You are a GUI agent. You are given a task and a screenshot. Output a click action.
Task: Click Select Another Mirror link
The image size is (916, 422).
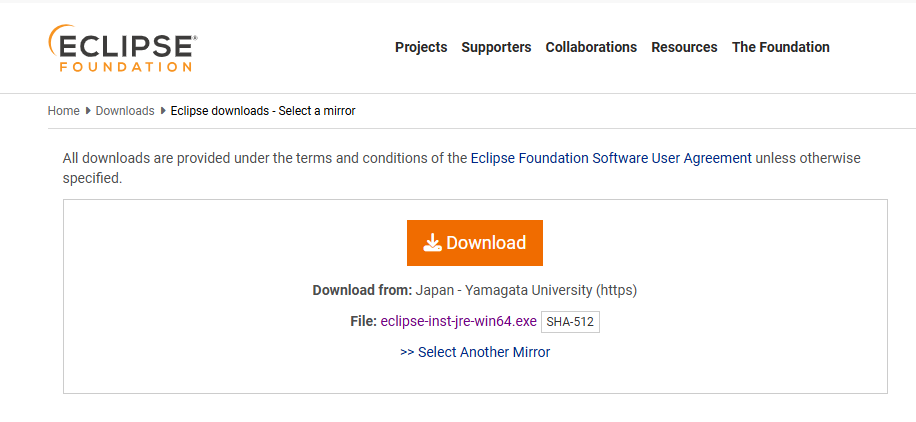point(475,352)
